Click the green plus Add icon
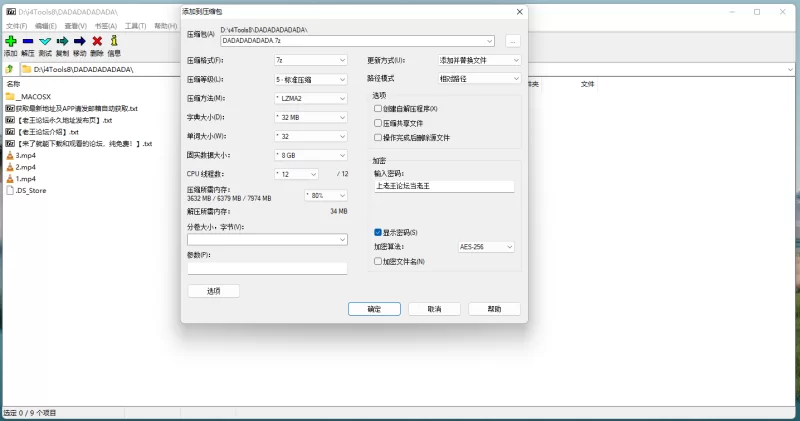 pos(11,41)
